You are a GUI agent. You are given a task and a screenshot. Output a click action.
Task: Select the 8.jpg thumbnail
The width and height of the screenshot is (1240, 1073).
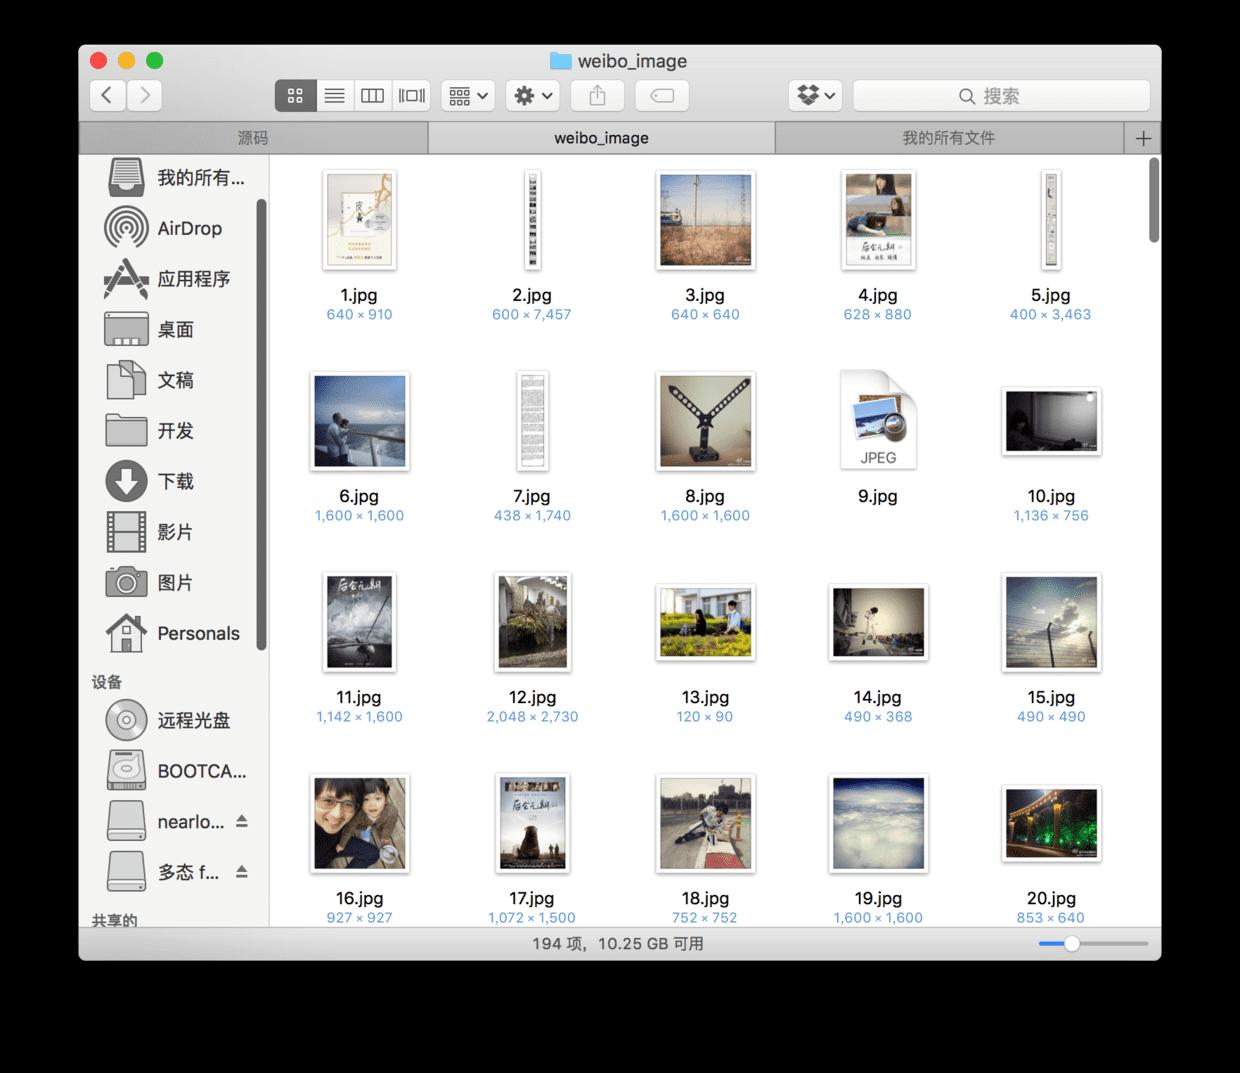tap(705, 421)
